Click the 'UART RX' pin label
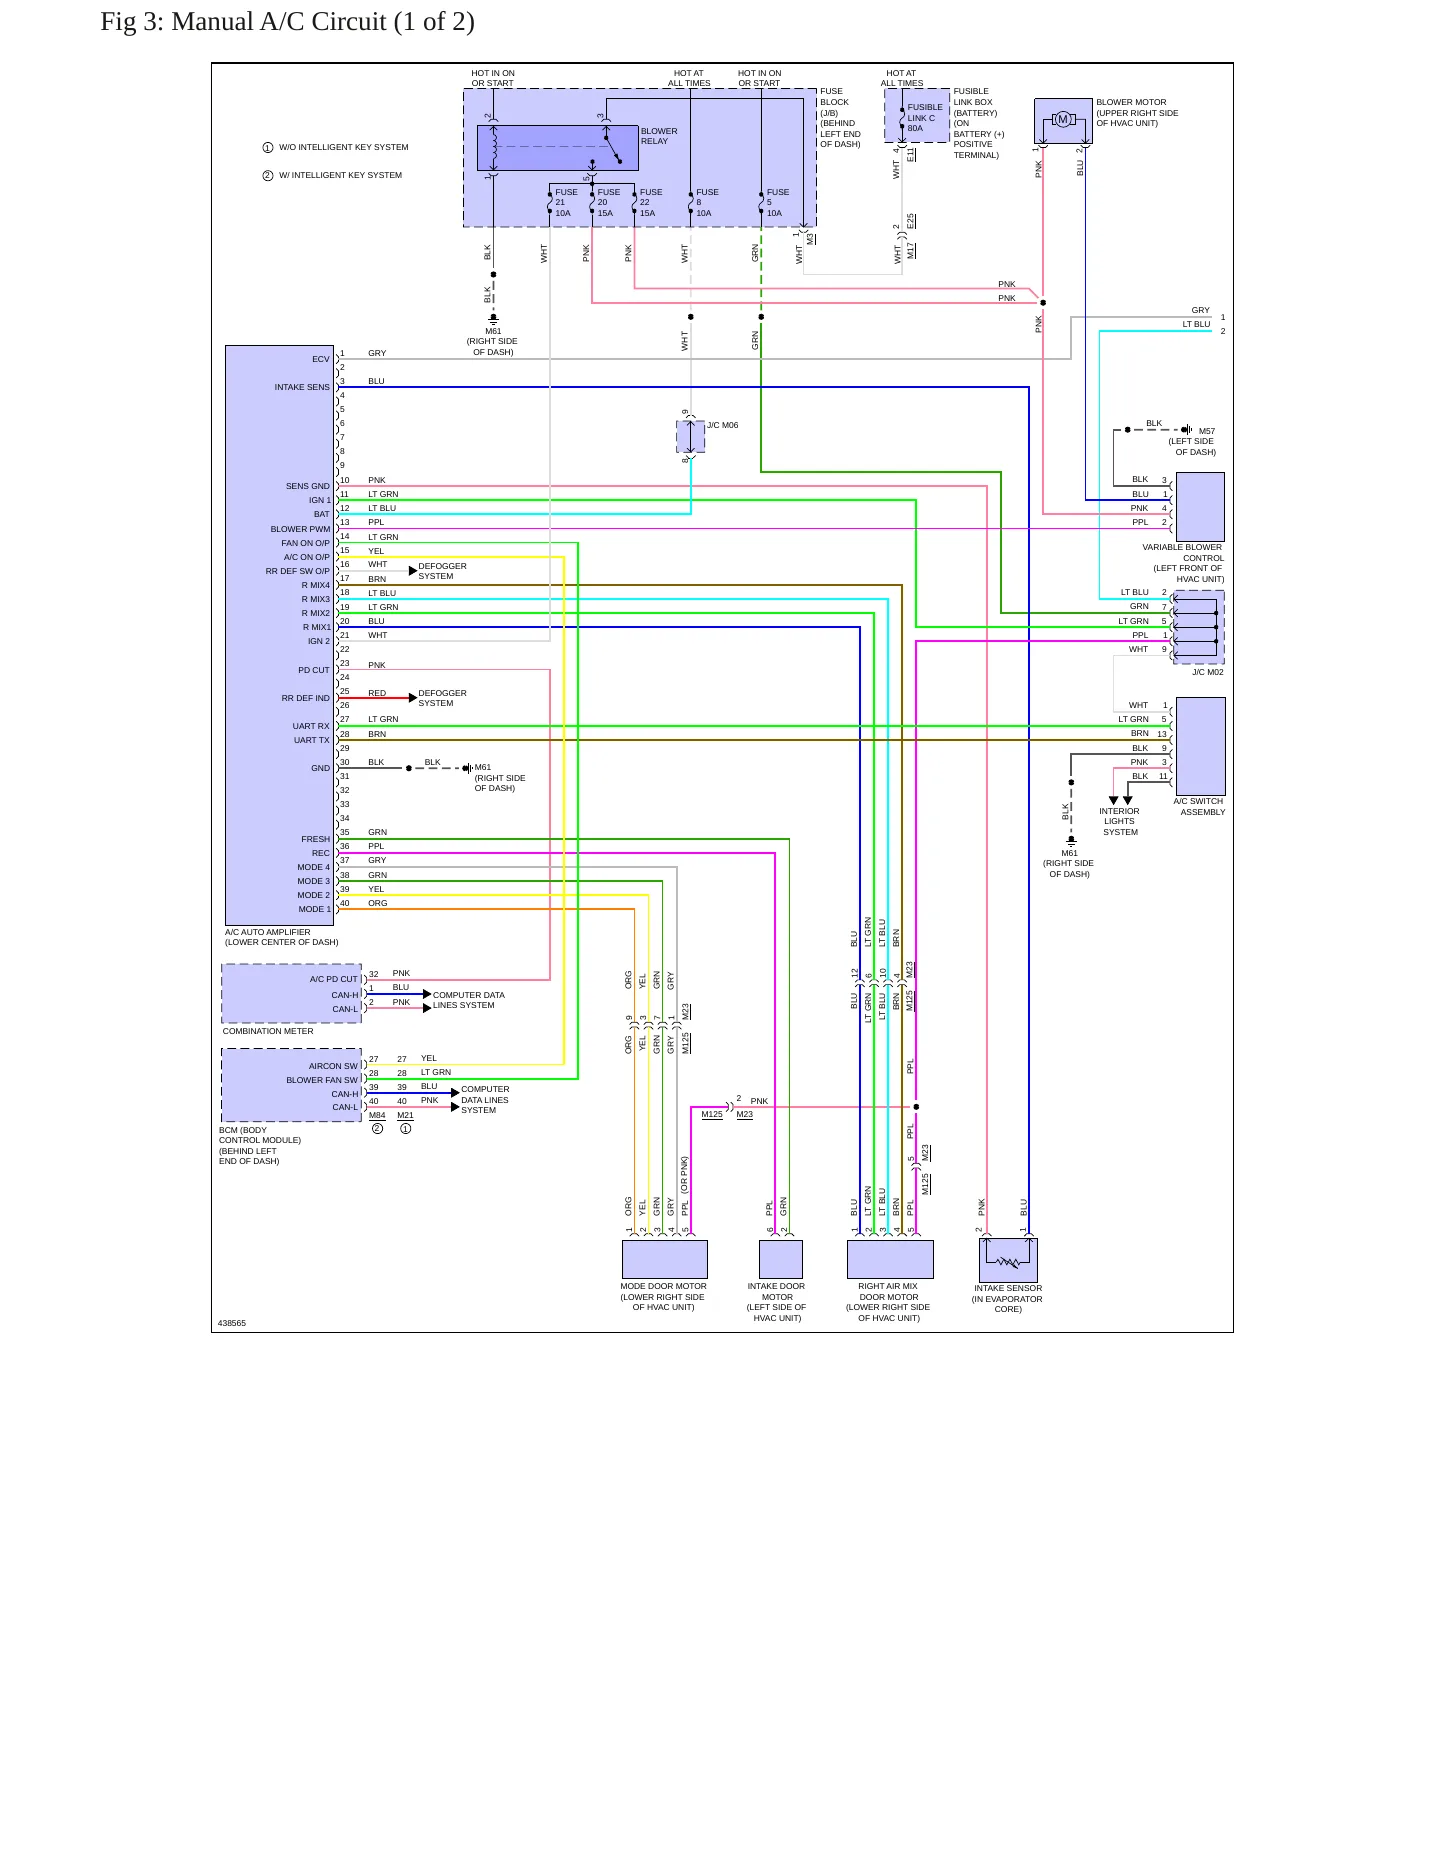1445x1870 pixels. (311, 727)
